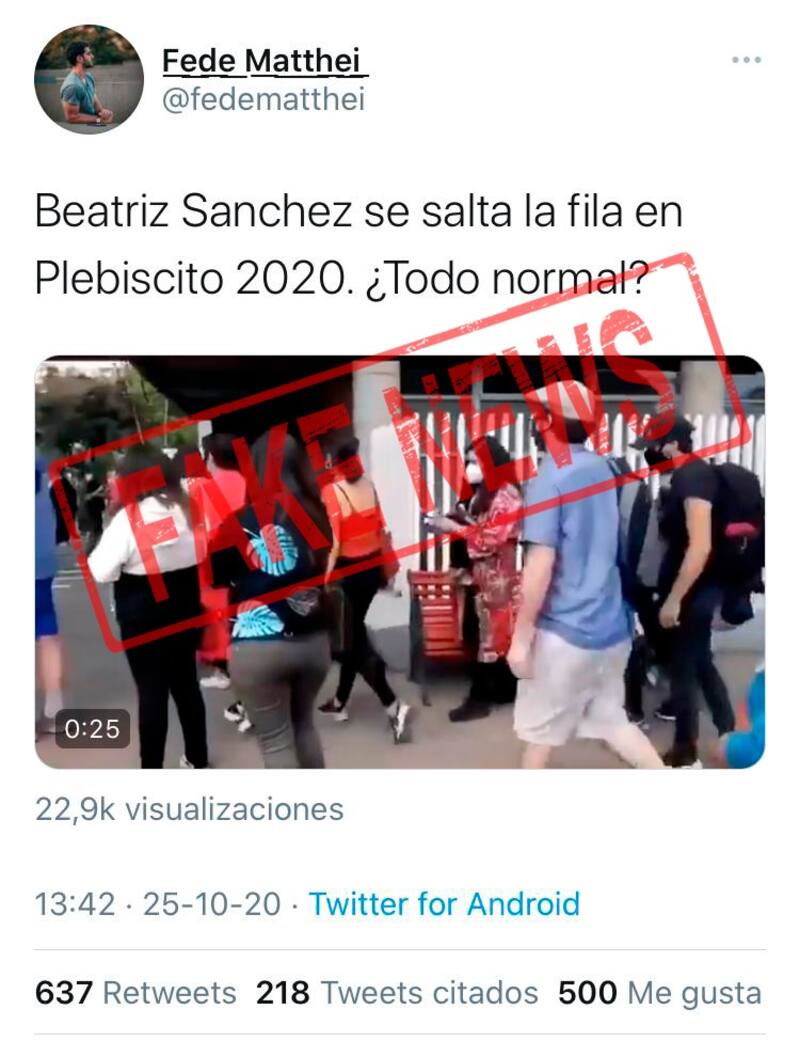Show the 218 Tweets citados list
800x1041 pixels.
pos(397,994)
